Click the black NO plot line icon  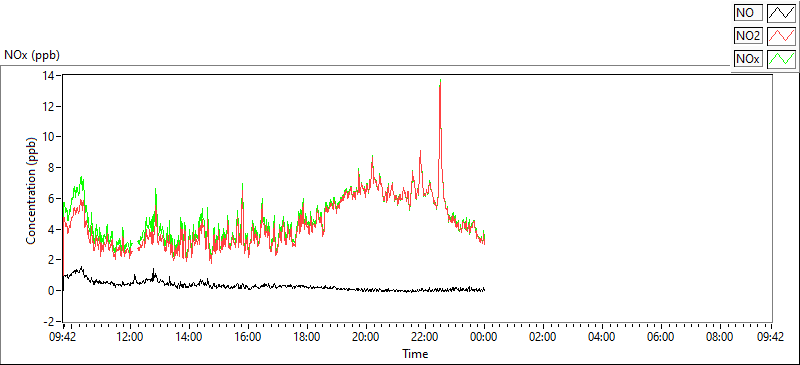click(x=782, y=12)
